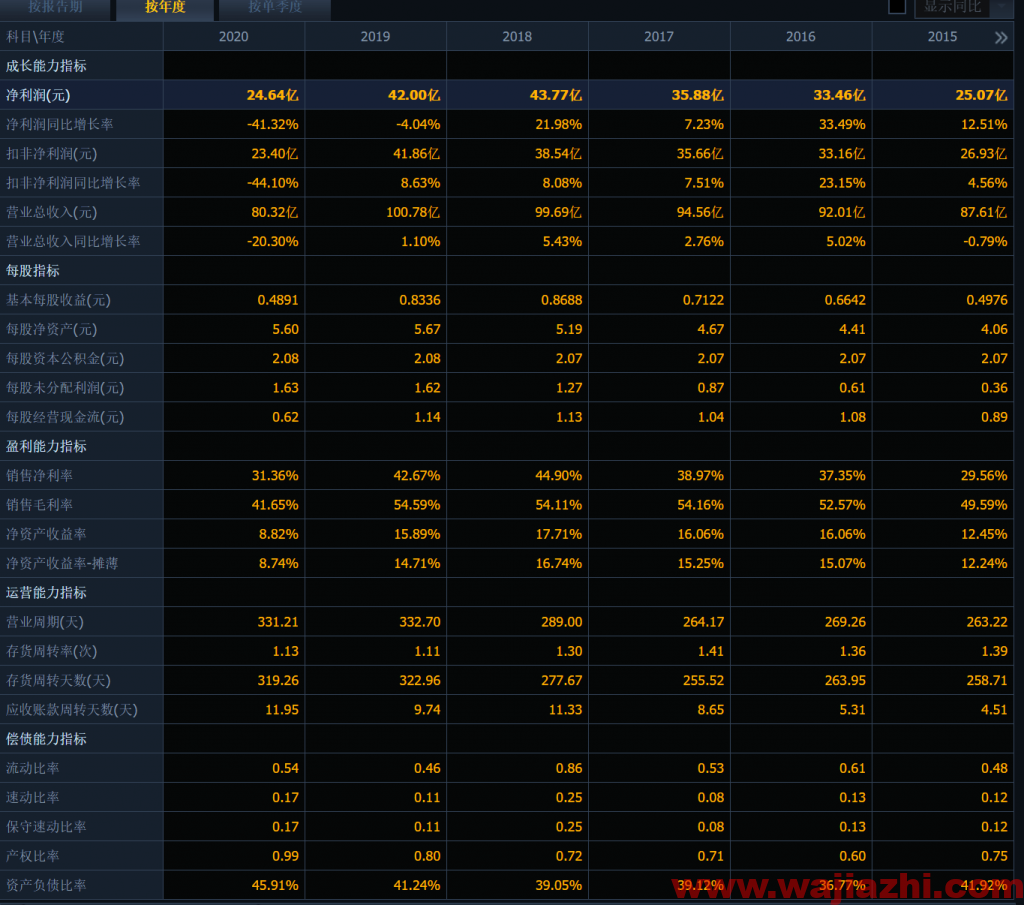This screenshot has width=1024, height=905.
Task: Click the 运营能力指标 section header
Action: point(46,593)
